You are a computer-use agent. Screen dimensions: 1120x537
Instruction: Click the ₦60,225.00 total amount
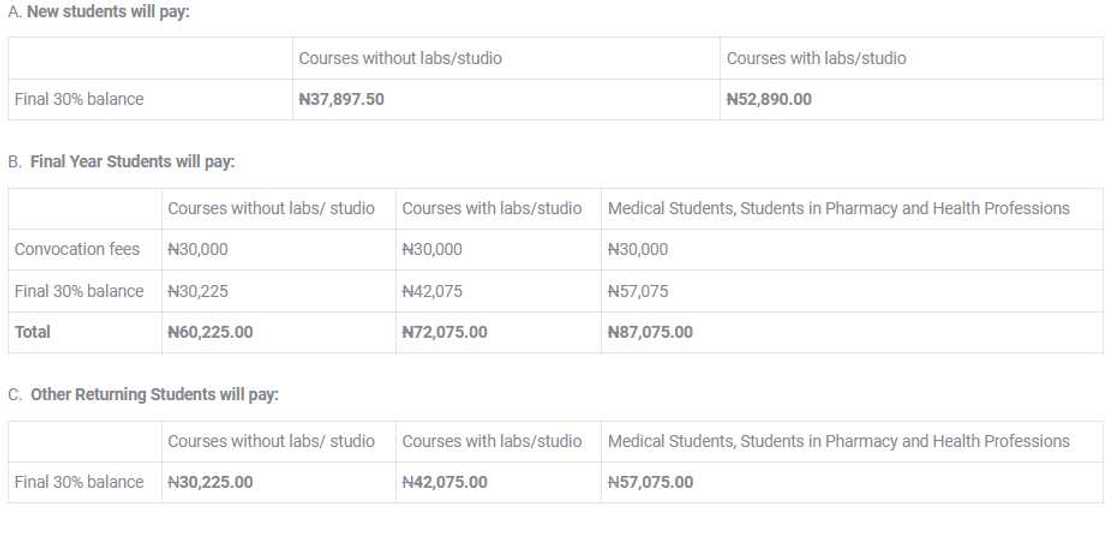tap(210, 332)
